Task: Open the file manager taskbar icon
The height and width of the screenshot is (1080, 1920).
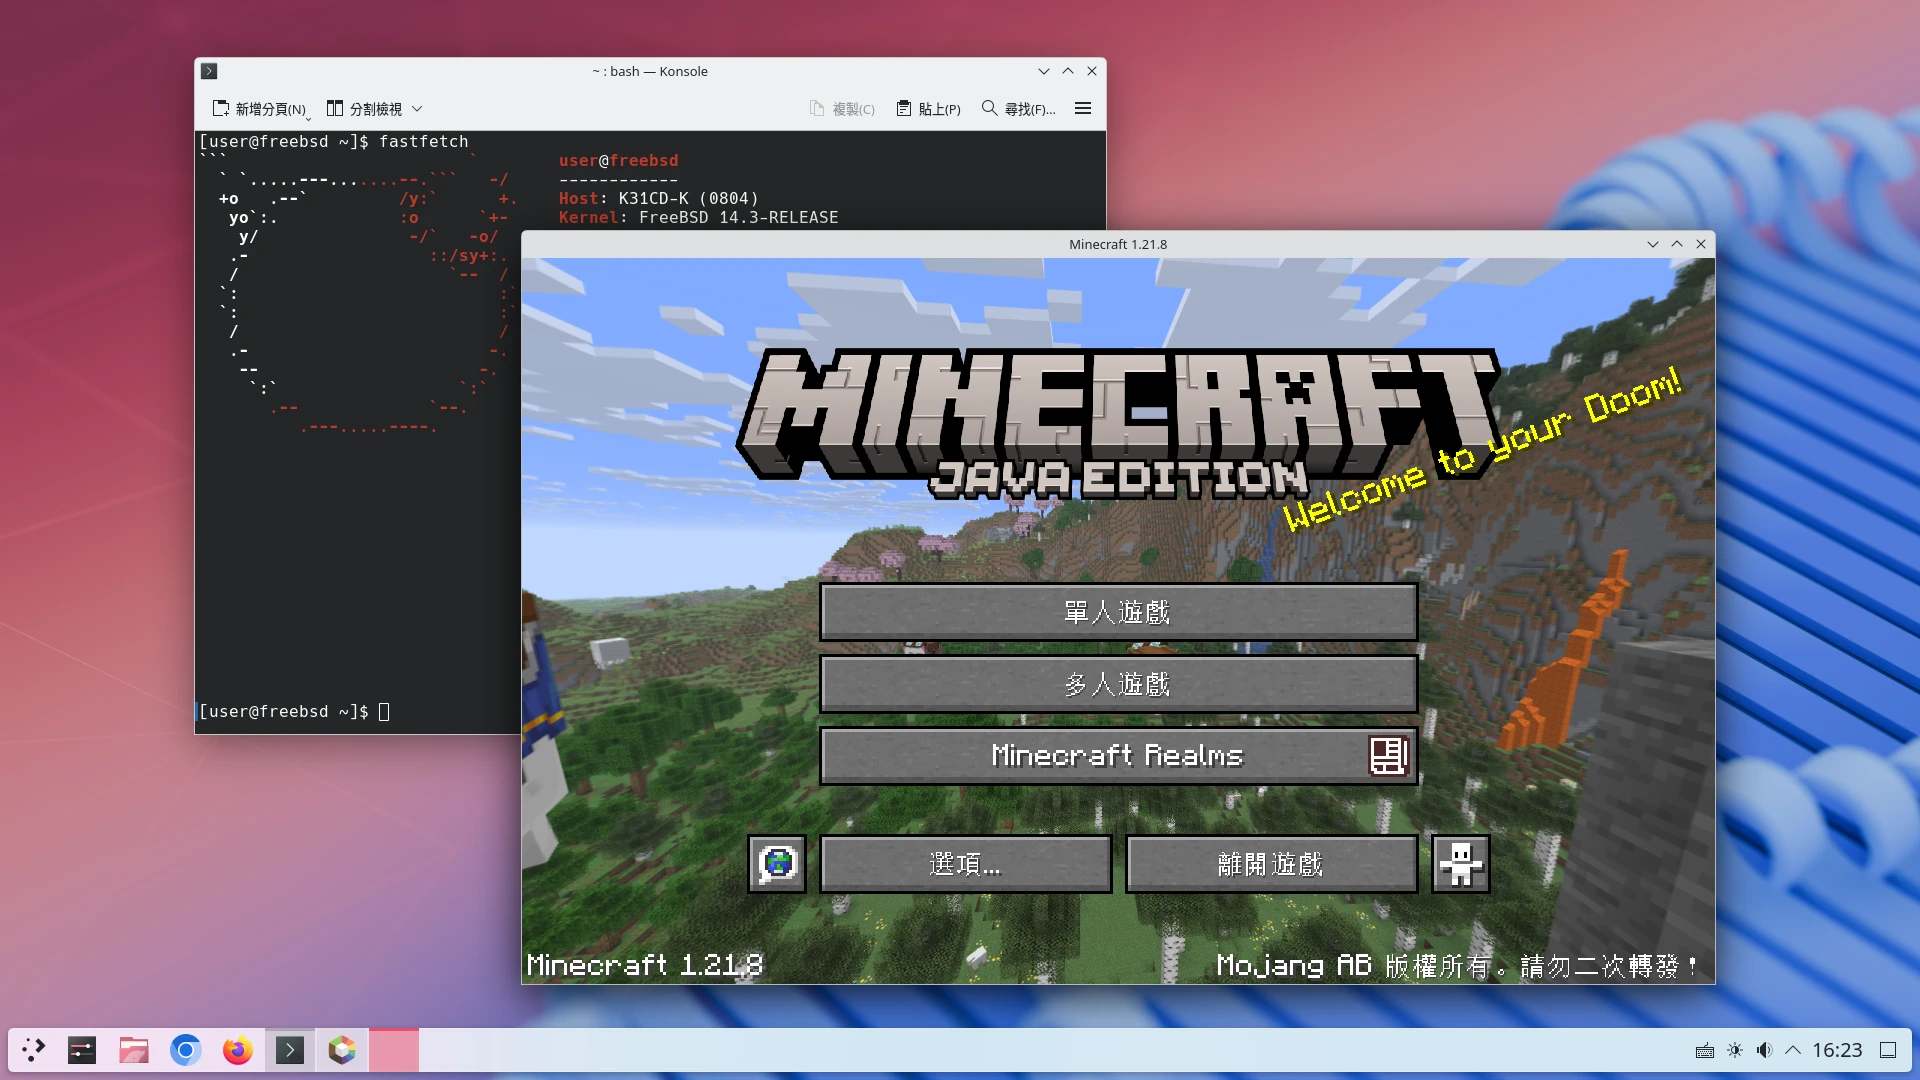Action: point(133,1050)
